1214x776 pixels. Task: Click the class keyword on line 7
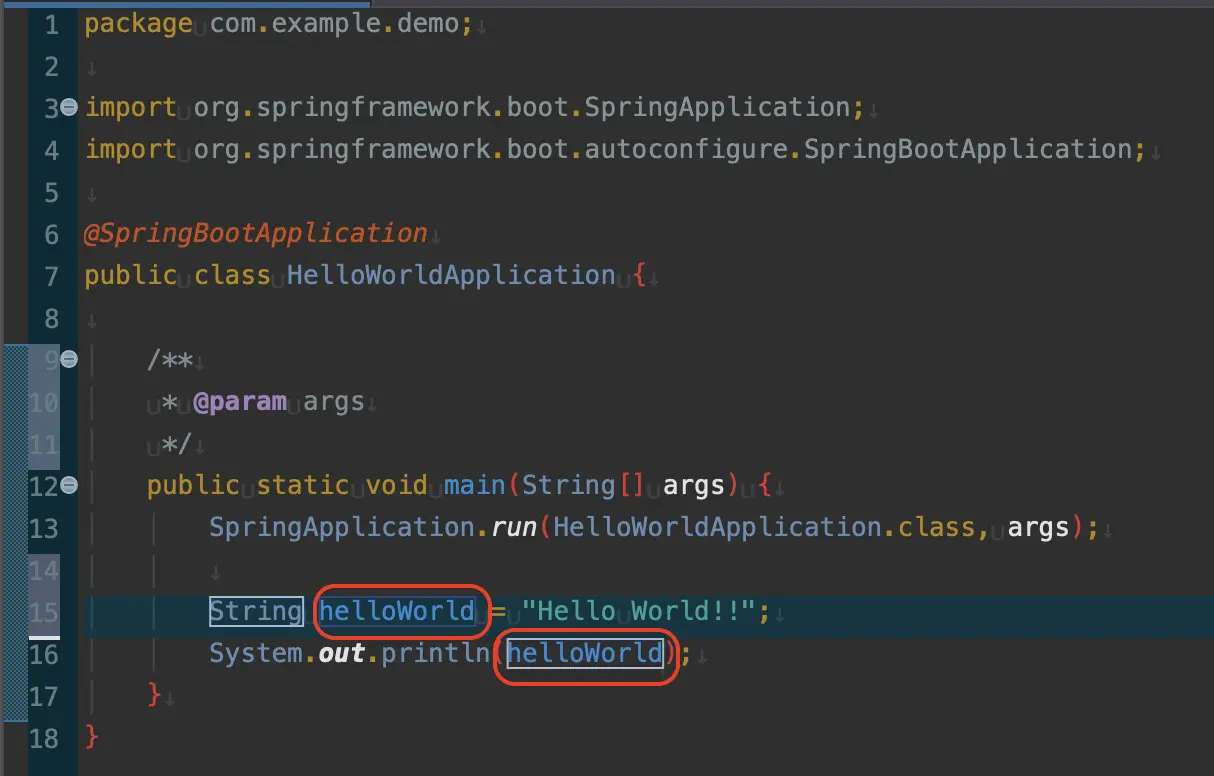pyautogui.click(x=232, y=275)
